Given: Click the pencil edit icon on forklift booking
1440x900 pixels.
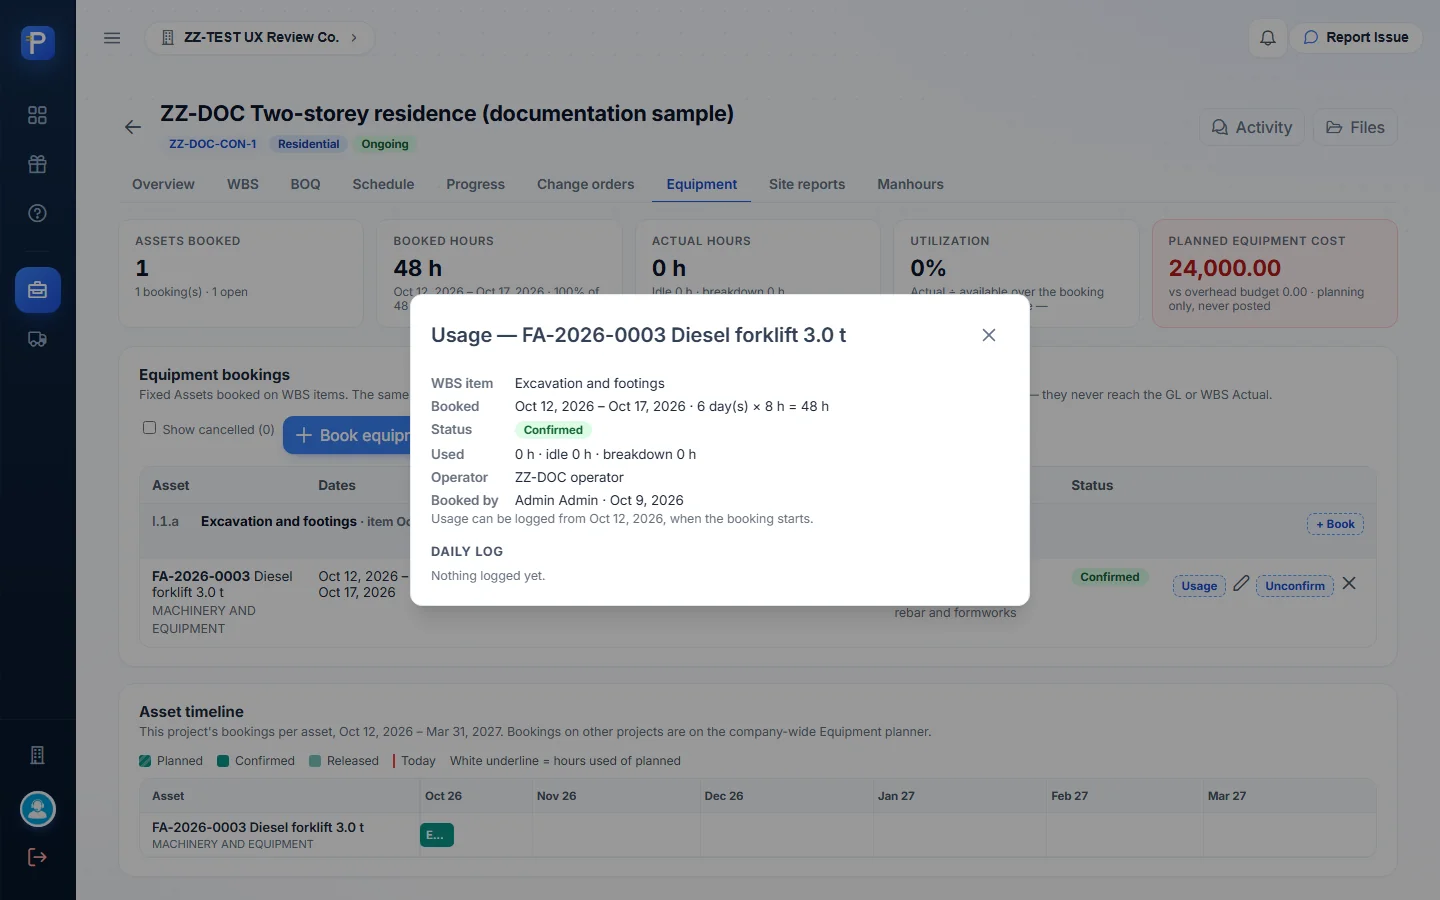Looking at the screenshot, I should click(1241, 583).
